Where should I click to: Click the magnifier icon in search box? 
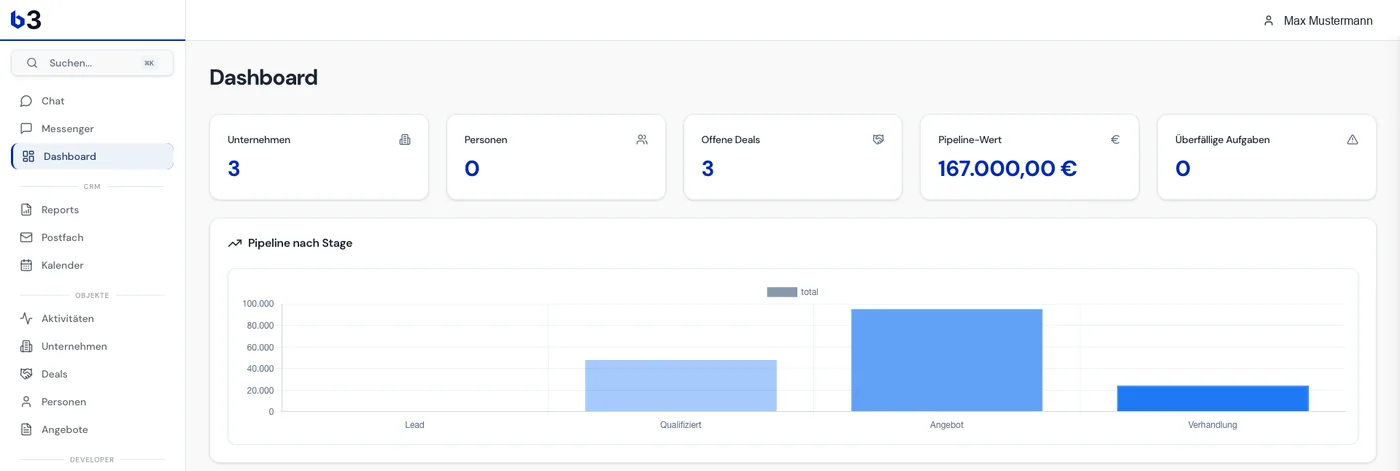(x=32, y=63)
